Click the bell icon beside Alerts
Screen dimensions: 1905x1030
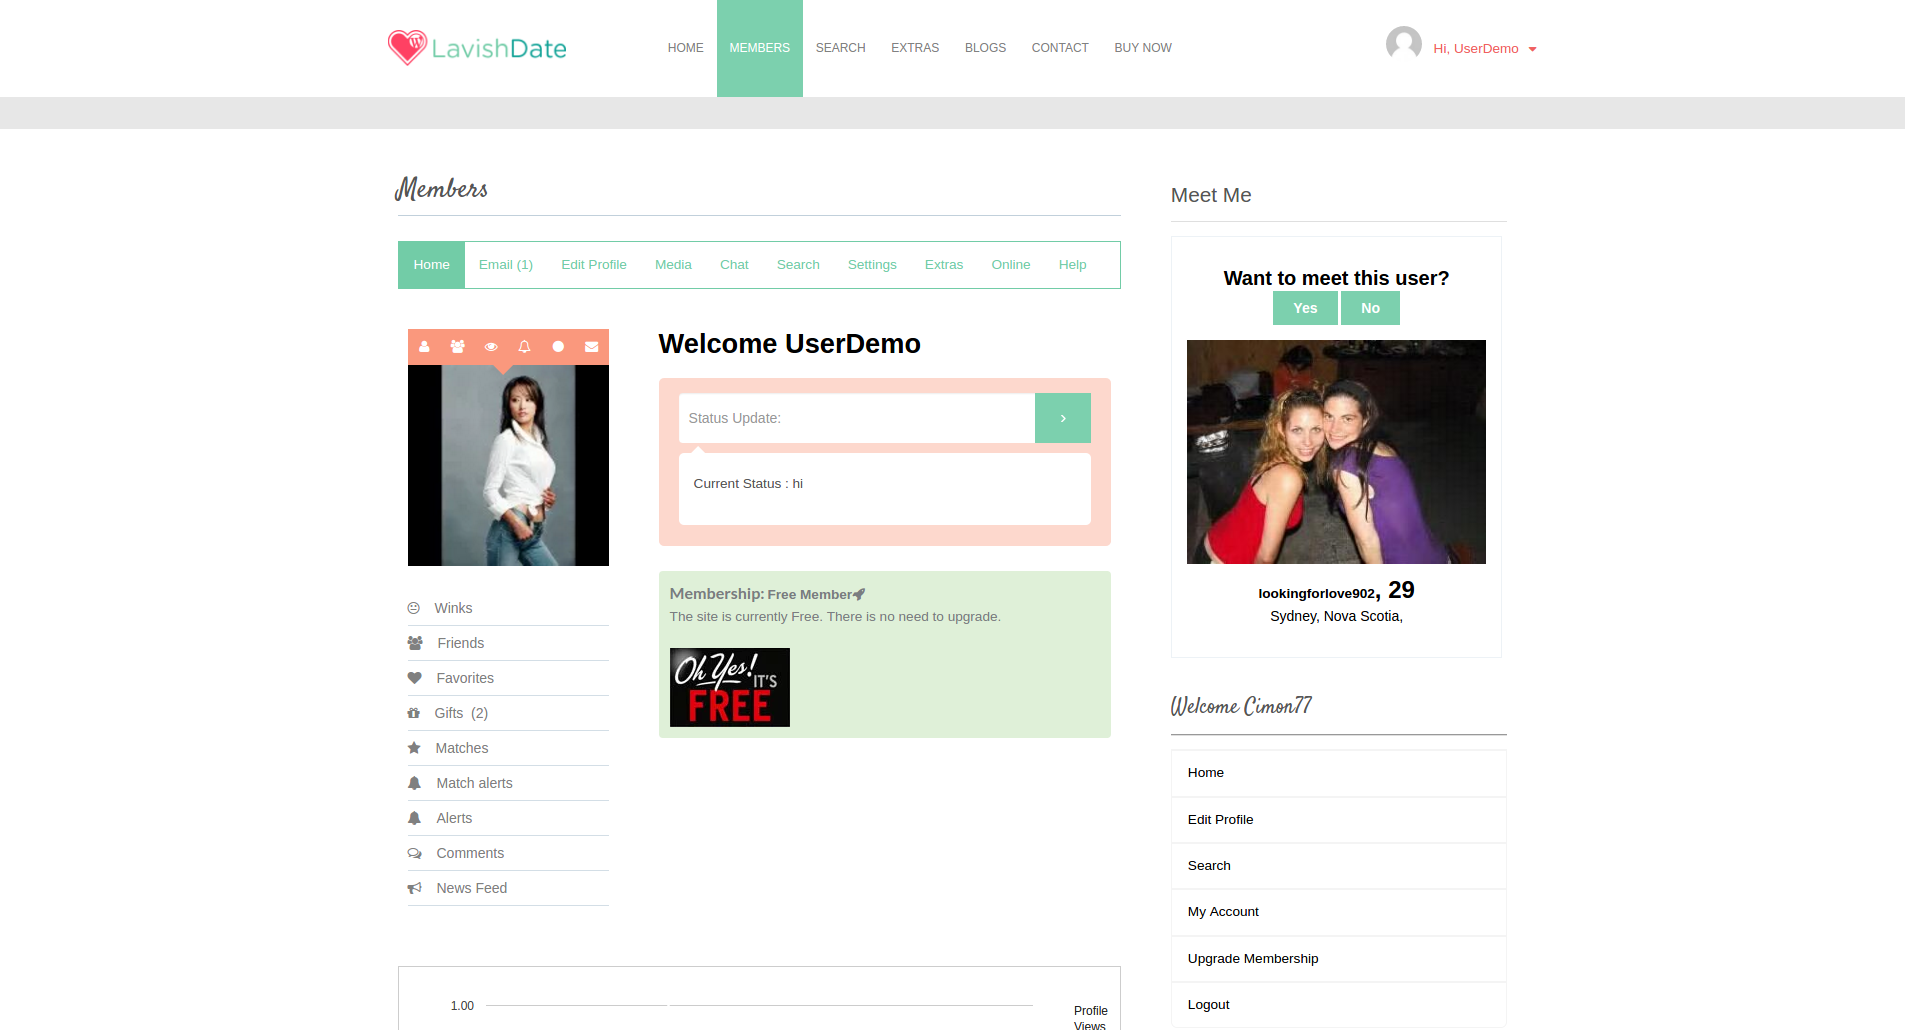pos(414,818)
